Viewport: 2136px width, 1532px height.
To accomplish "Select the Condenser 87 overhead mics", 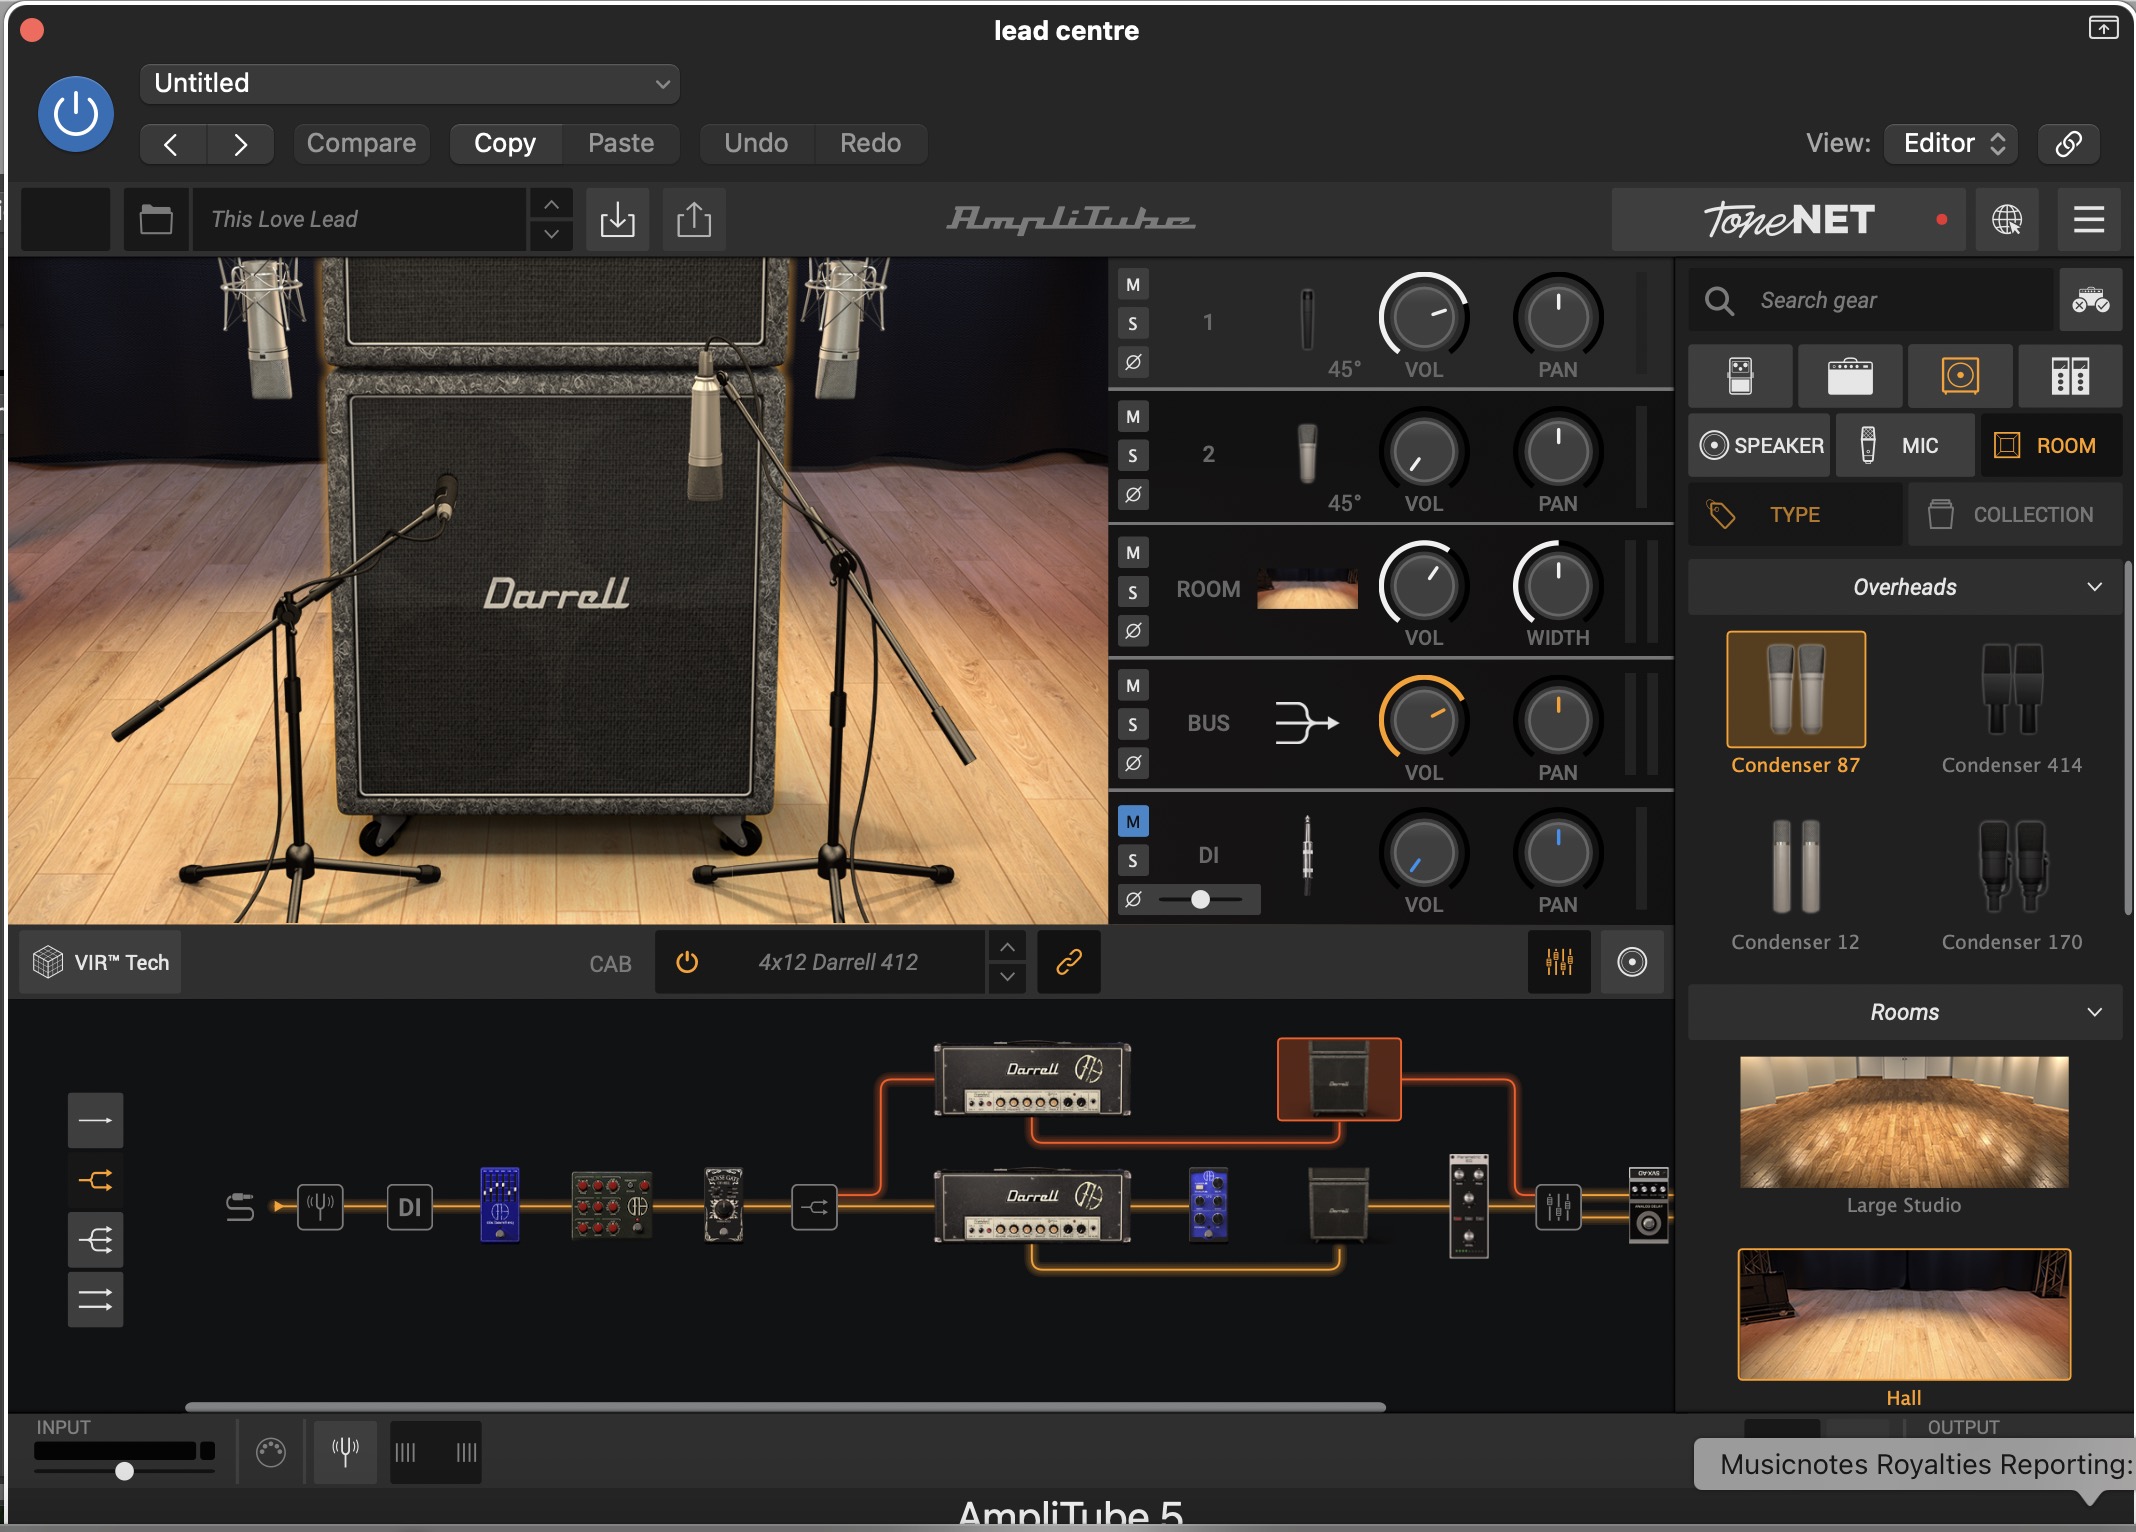I will coord(1796,690).
